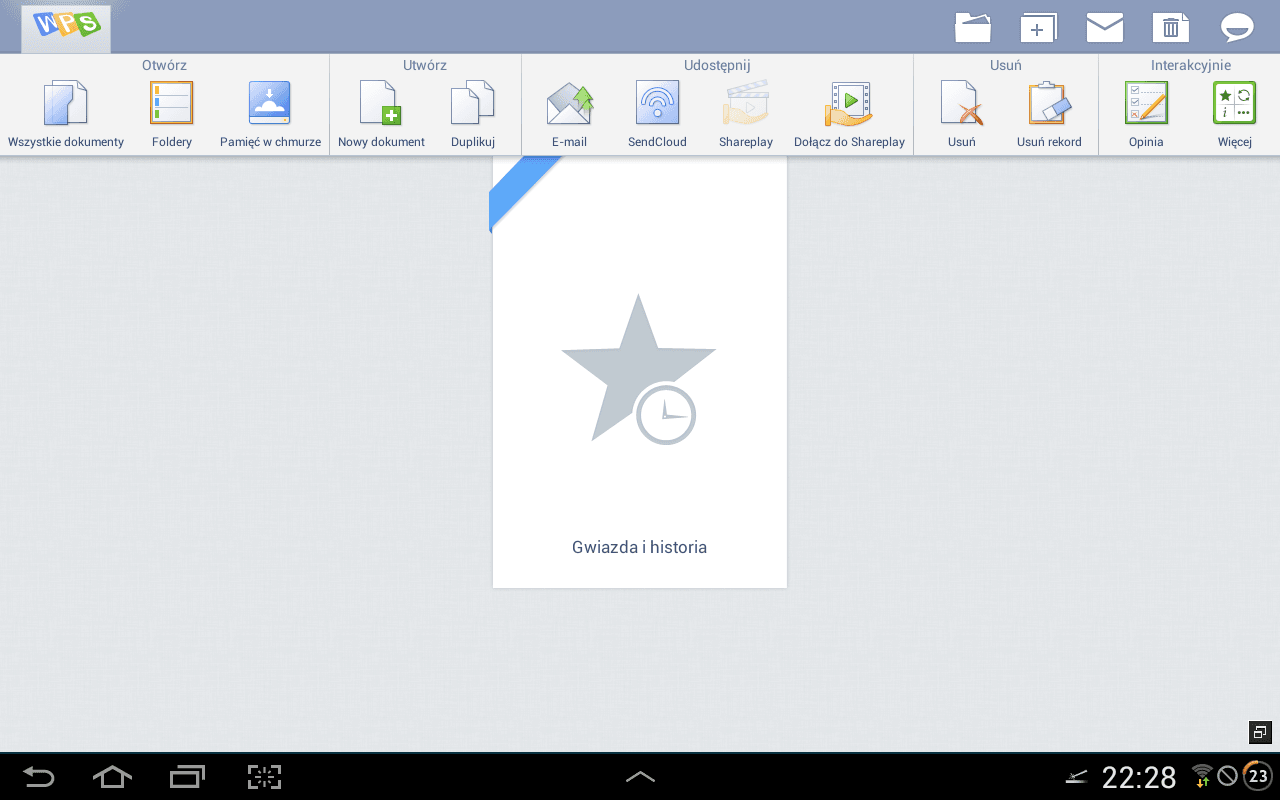Screen dimensions: 1280x800
Task: Select the Duplikuj option
Action: point(473,115)
